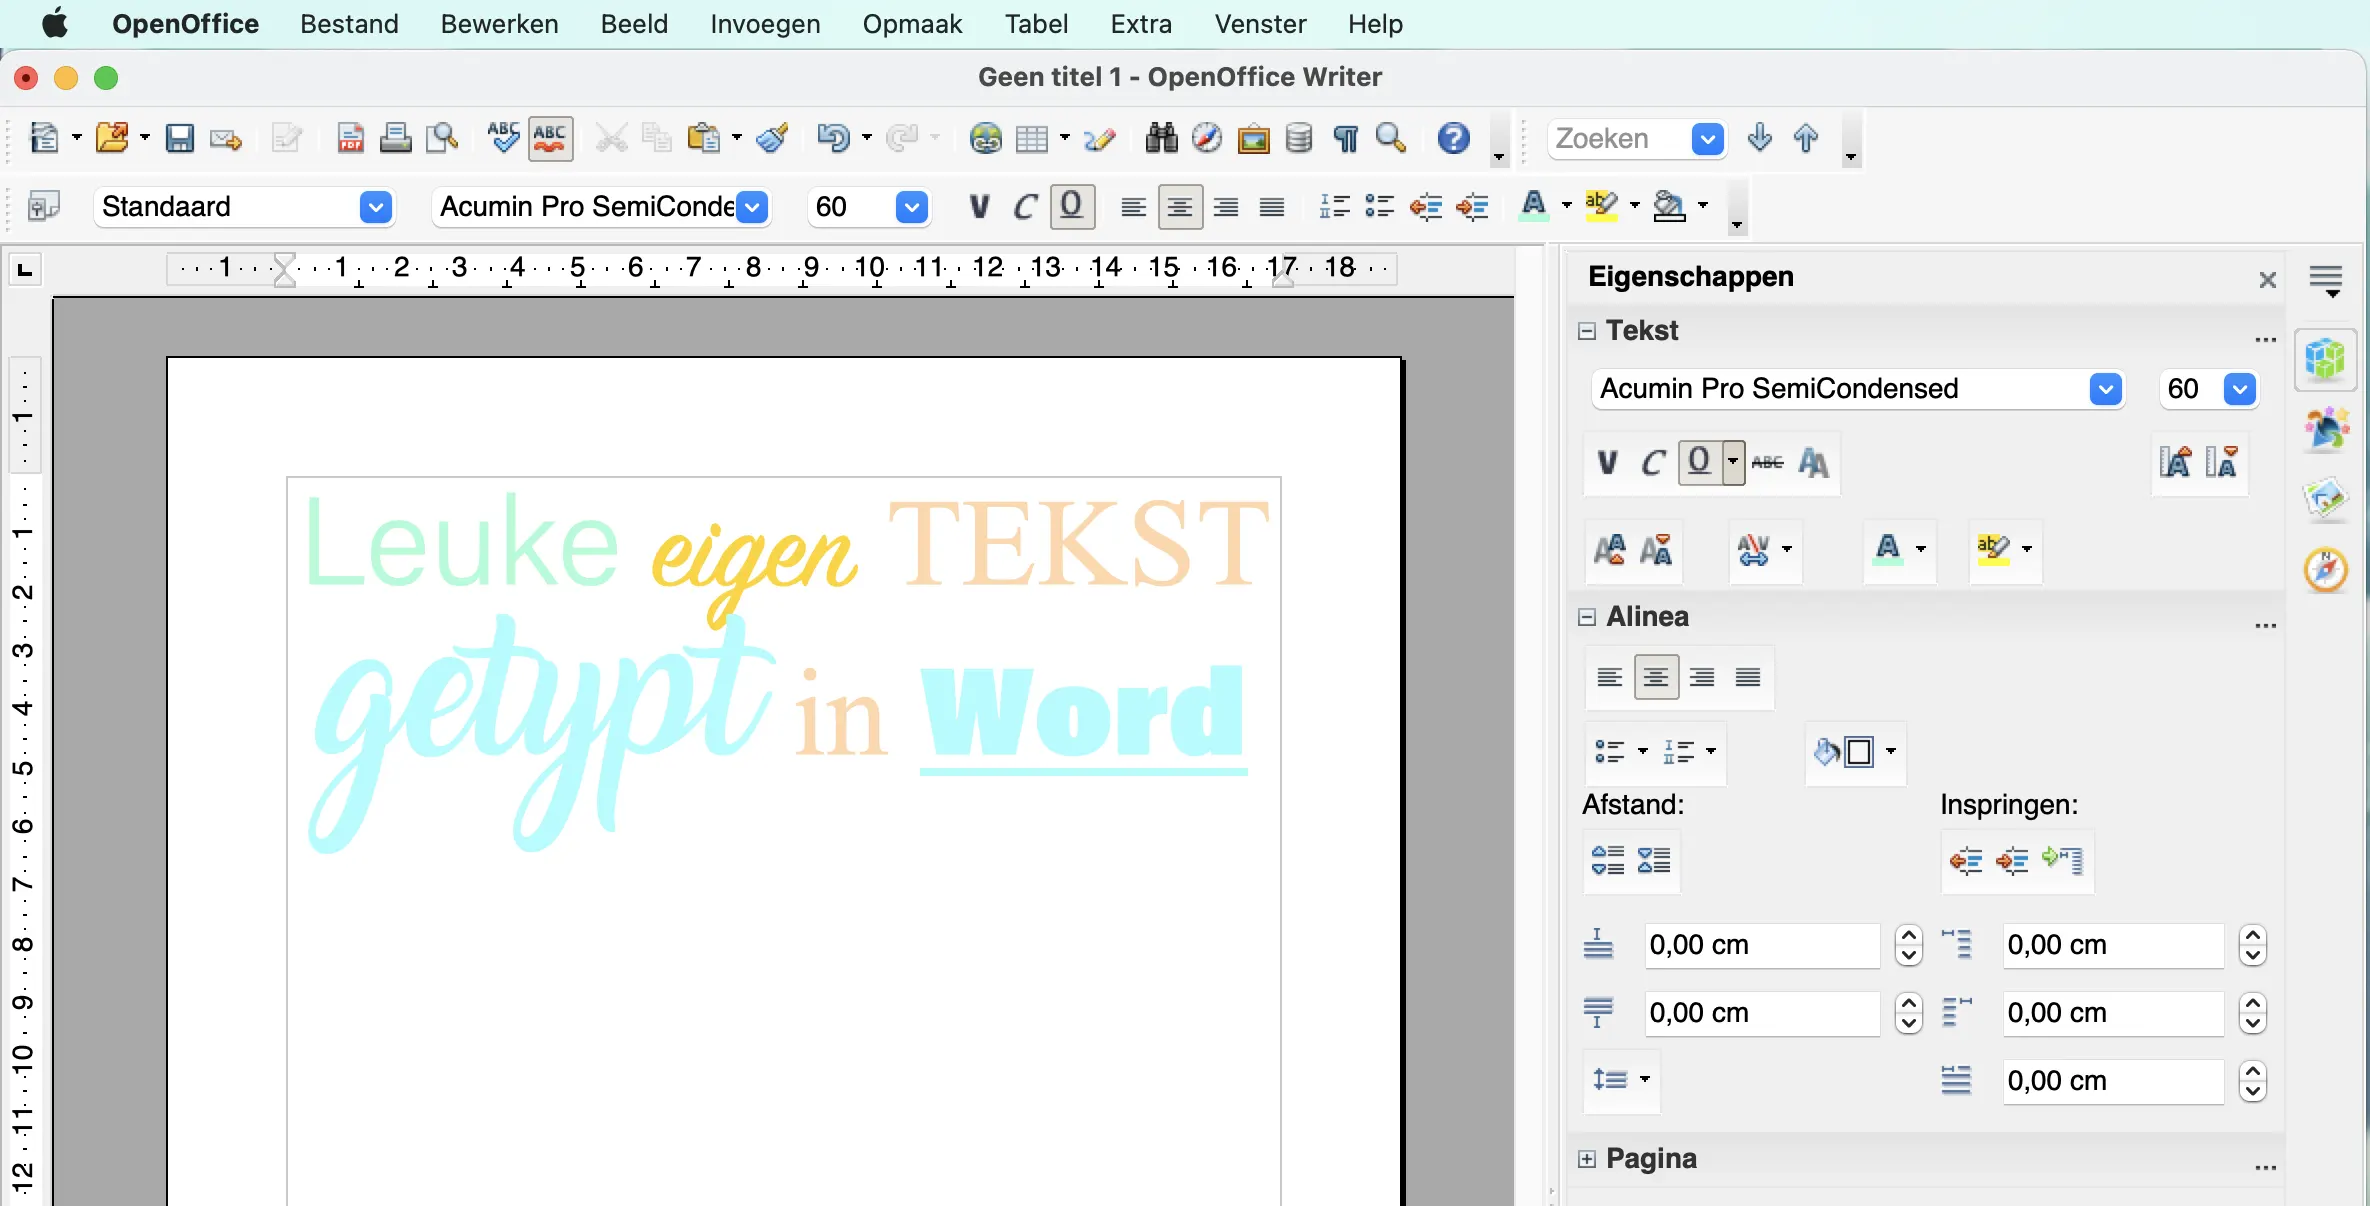The width and height of the screenshot is (2370, 1206).
Task: Open the Styles and Formatting icon left of Standaard
Action: coord(43,206)
